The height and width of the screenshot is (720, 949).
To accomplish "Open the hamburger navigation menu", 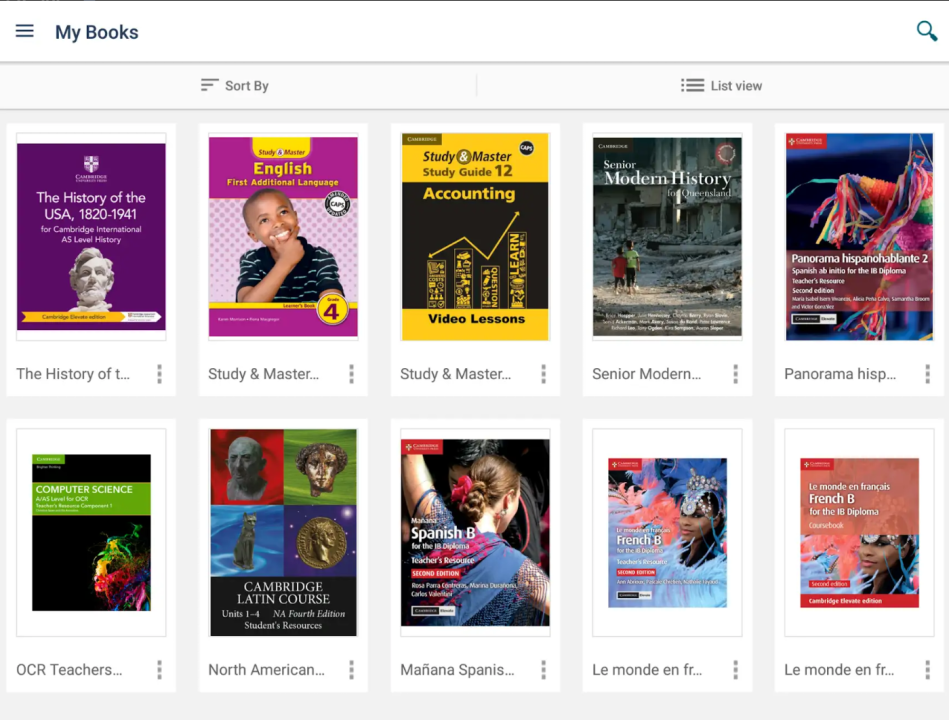I will tap(24, 31).
